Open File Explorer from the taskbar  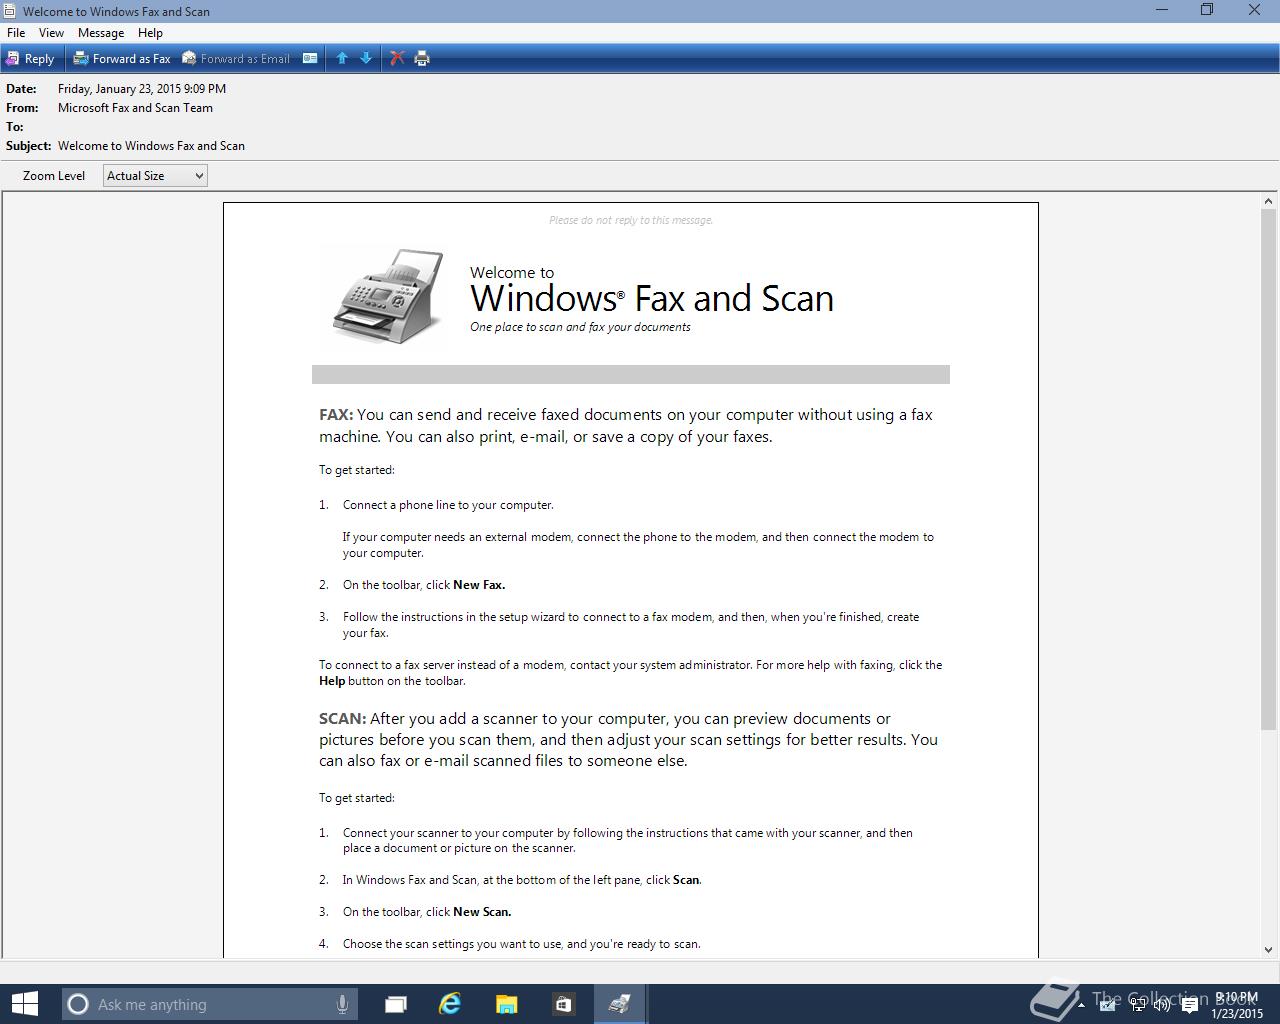coord(506,1004)
